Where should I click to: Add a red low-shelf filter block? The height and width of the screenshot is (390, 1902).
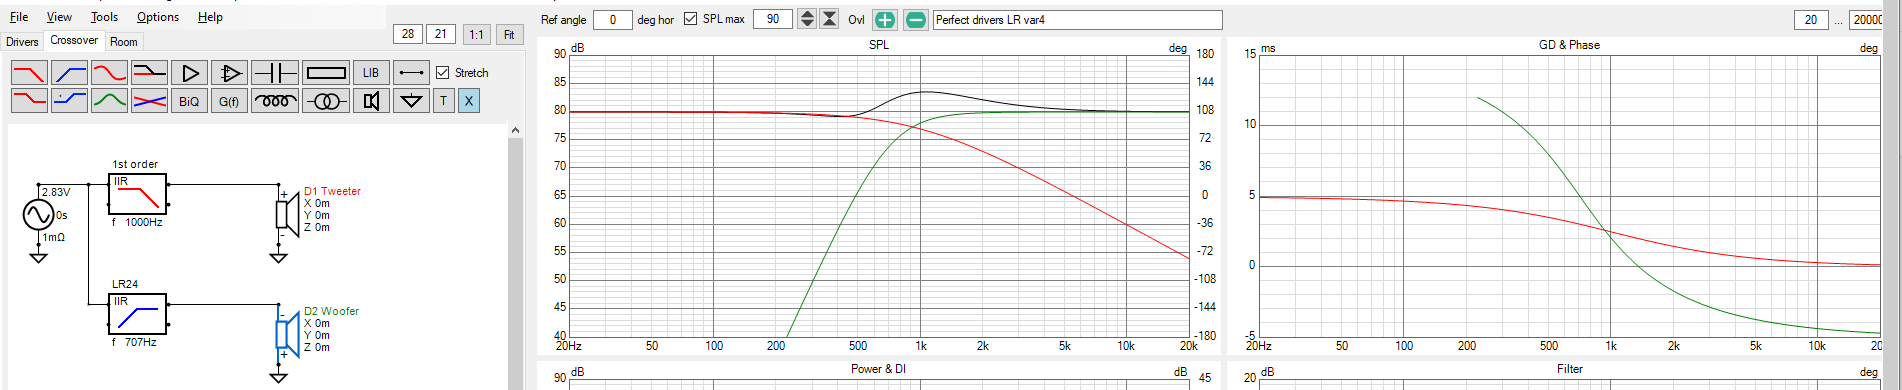[x=29, y=101]
